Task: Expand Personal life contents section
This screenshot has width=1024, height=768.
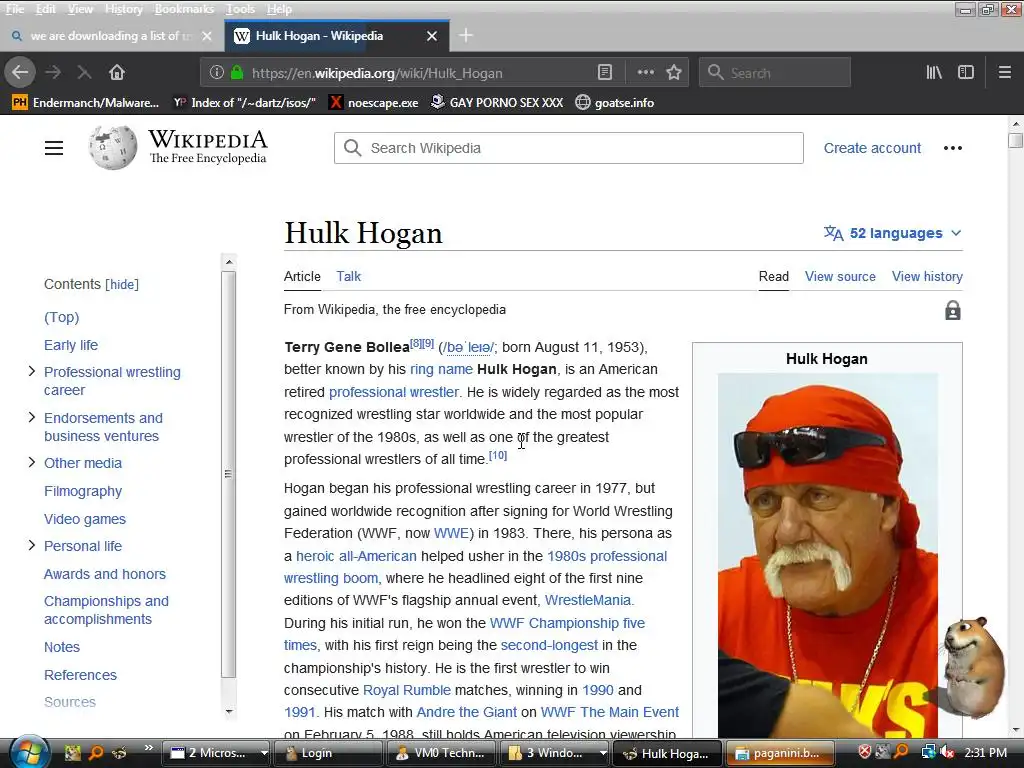Action: tap(31, 545)
